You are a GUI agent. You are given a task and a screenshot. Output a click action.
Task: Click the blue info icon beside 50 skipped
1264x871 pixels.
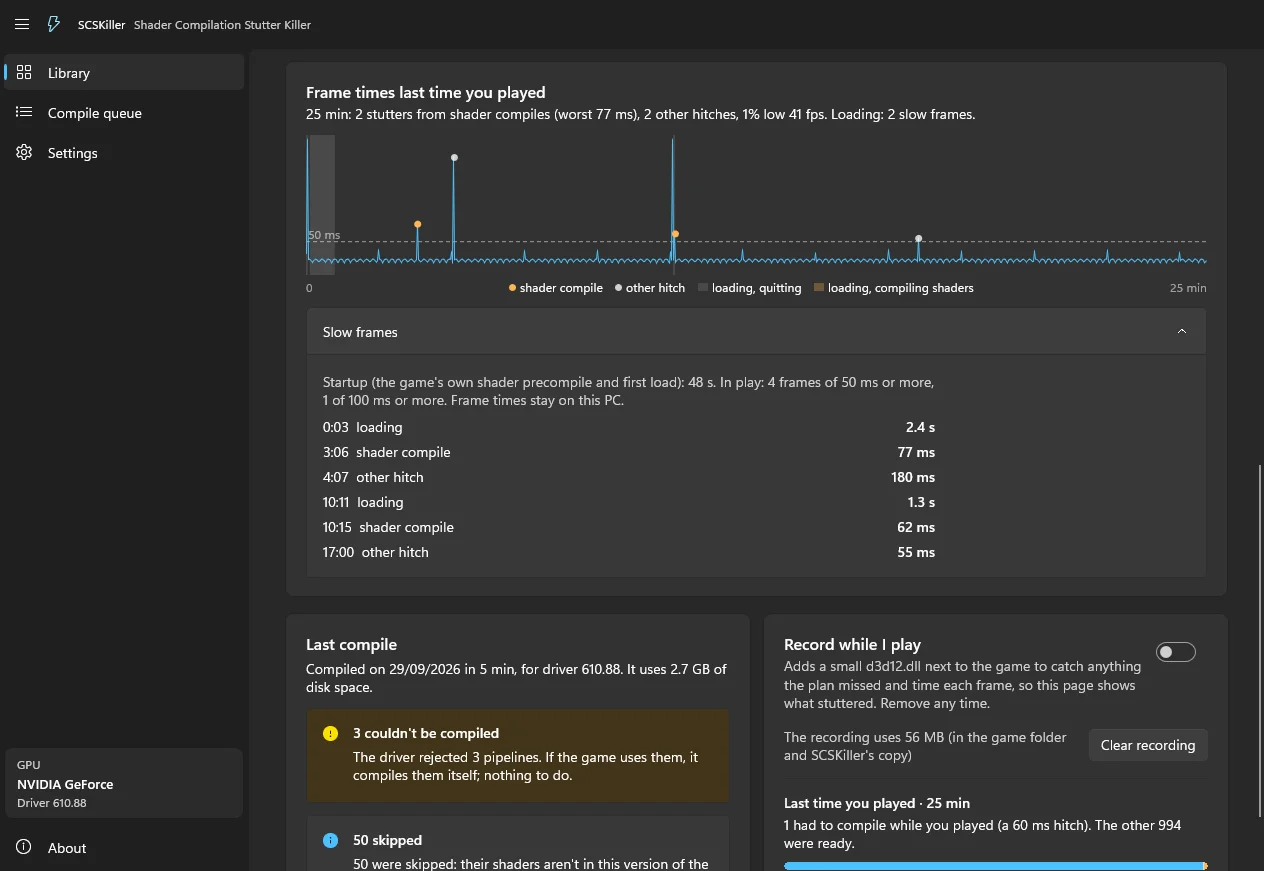click(x=331, y=840)
